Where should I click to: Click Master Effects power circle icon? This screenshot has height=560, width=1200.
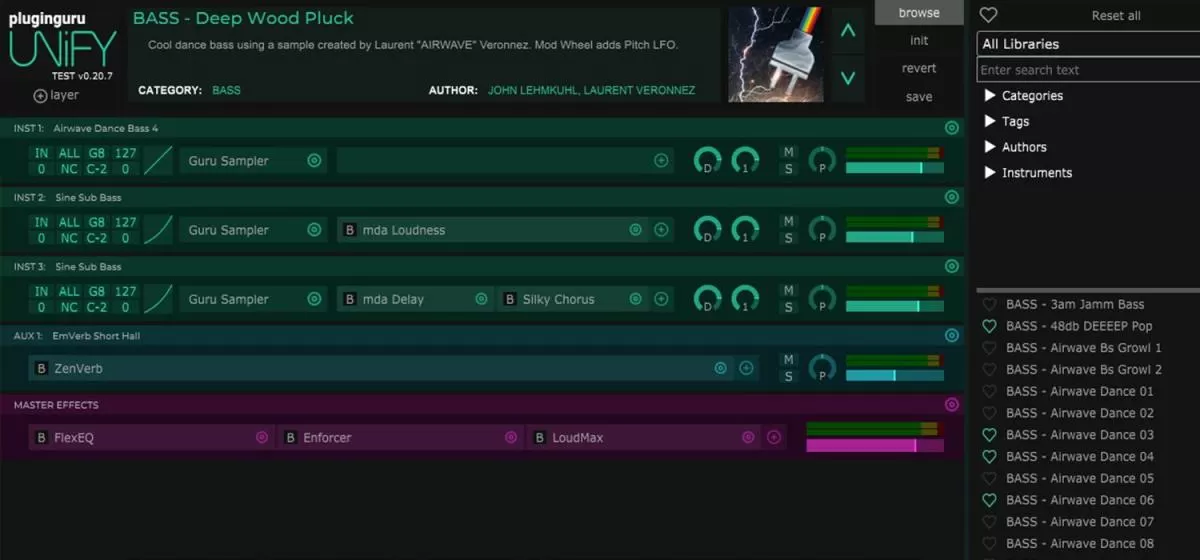coord(952,404)
